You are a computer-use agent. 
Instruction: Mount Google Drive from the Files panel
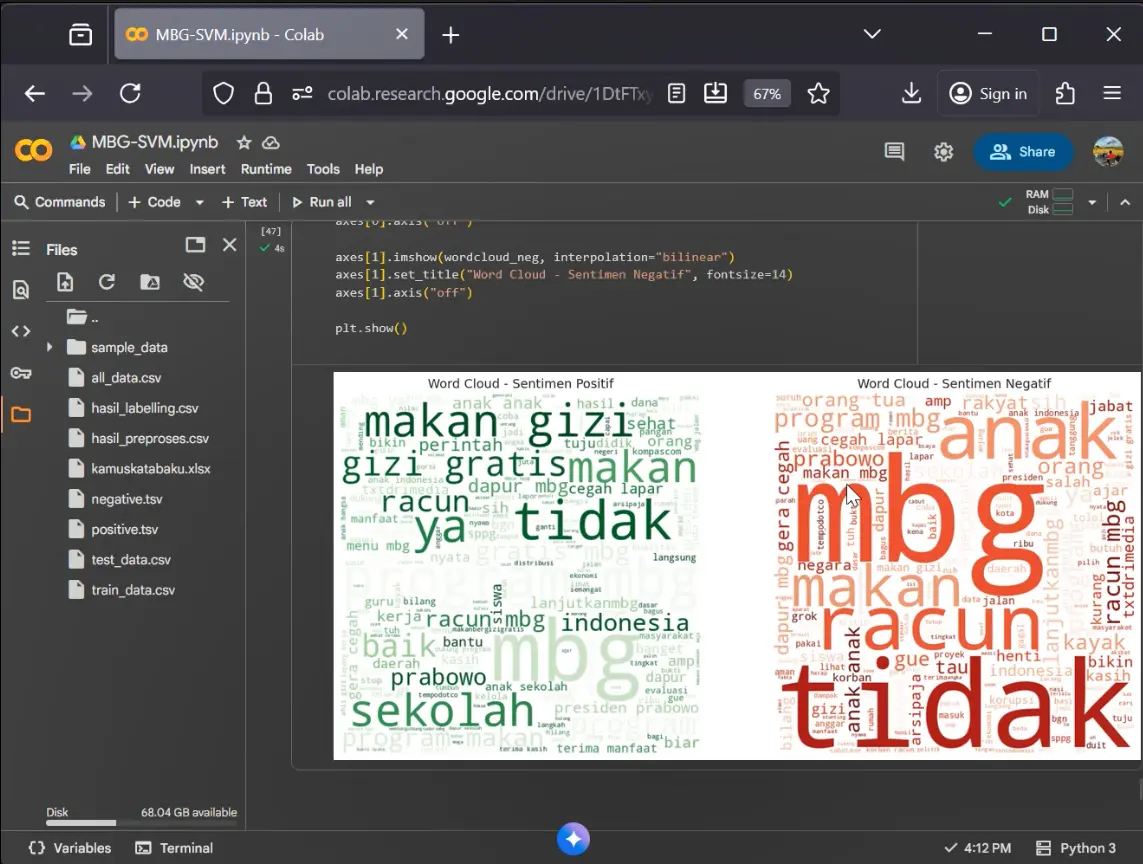click(150, 283)
